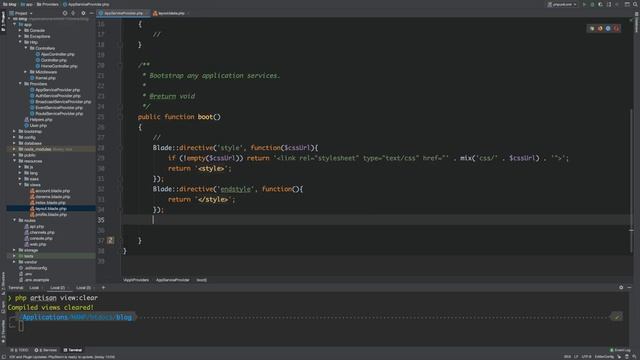
Task: Open the Event Log in status bar
Action: point(620,350)
